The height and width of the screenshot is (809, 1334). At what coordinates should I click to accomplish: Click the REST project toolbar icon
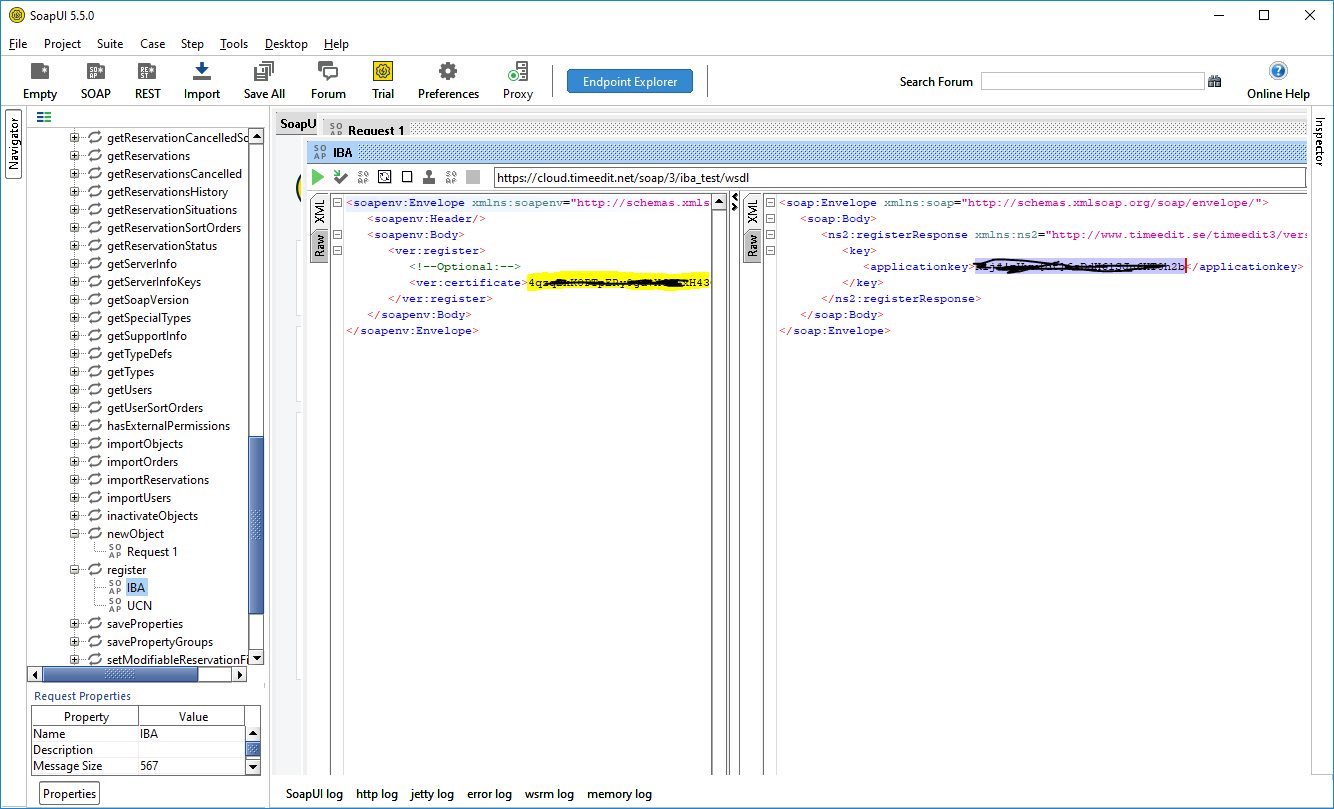tap(147, 80)
